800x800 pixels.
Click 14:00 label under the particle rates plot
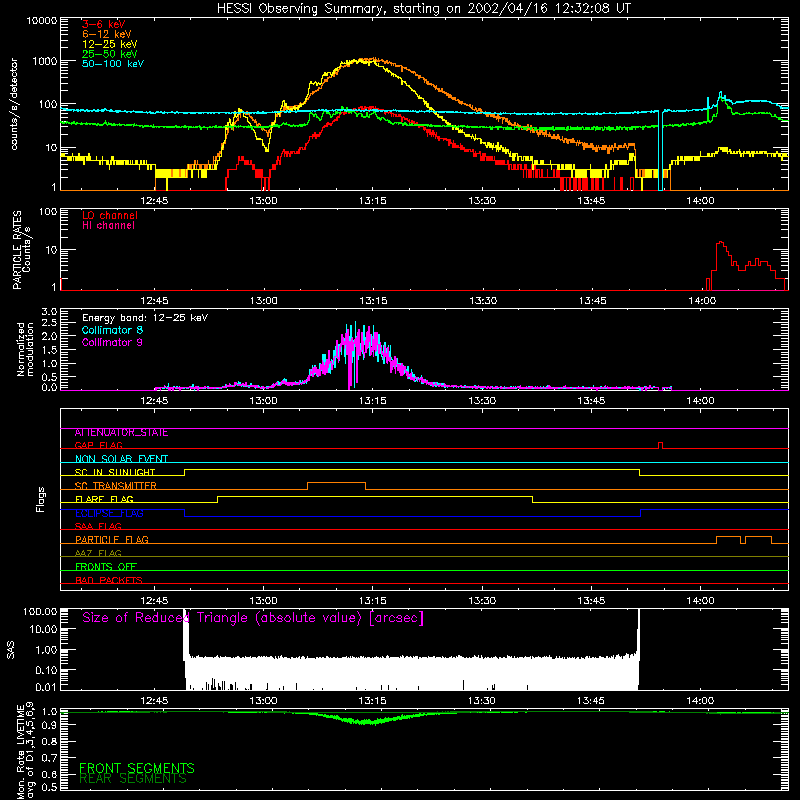point(702,301)
